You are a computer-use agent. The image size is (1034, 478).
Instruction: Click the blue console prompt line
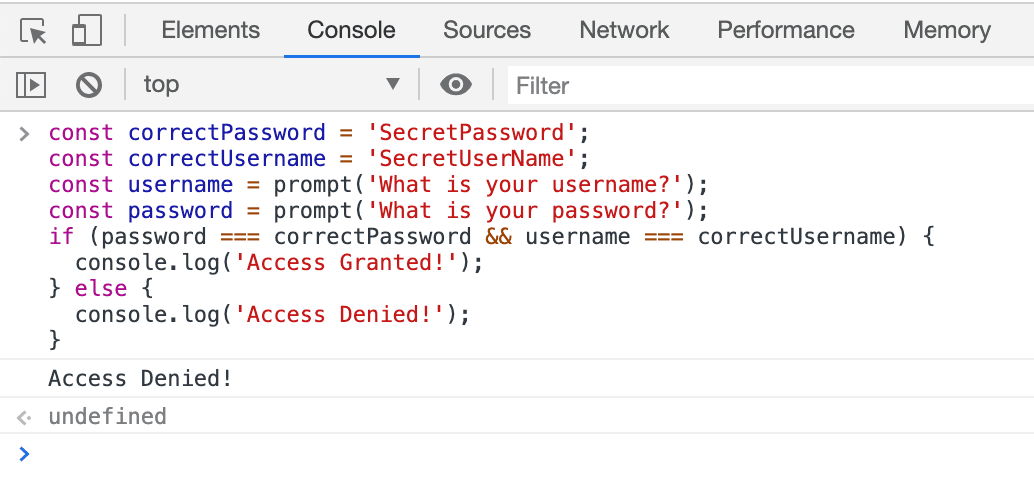coord(500,454)
